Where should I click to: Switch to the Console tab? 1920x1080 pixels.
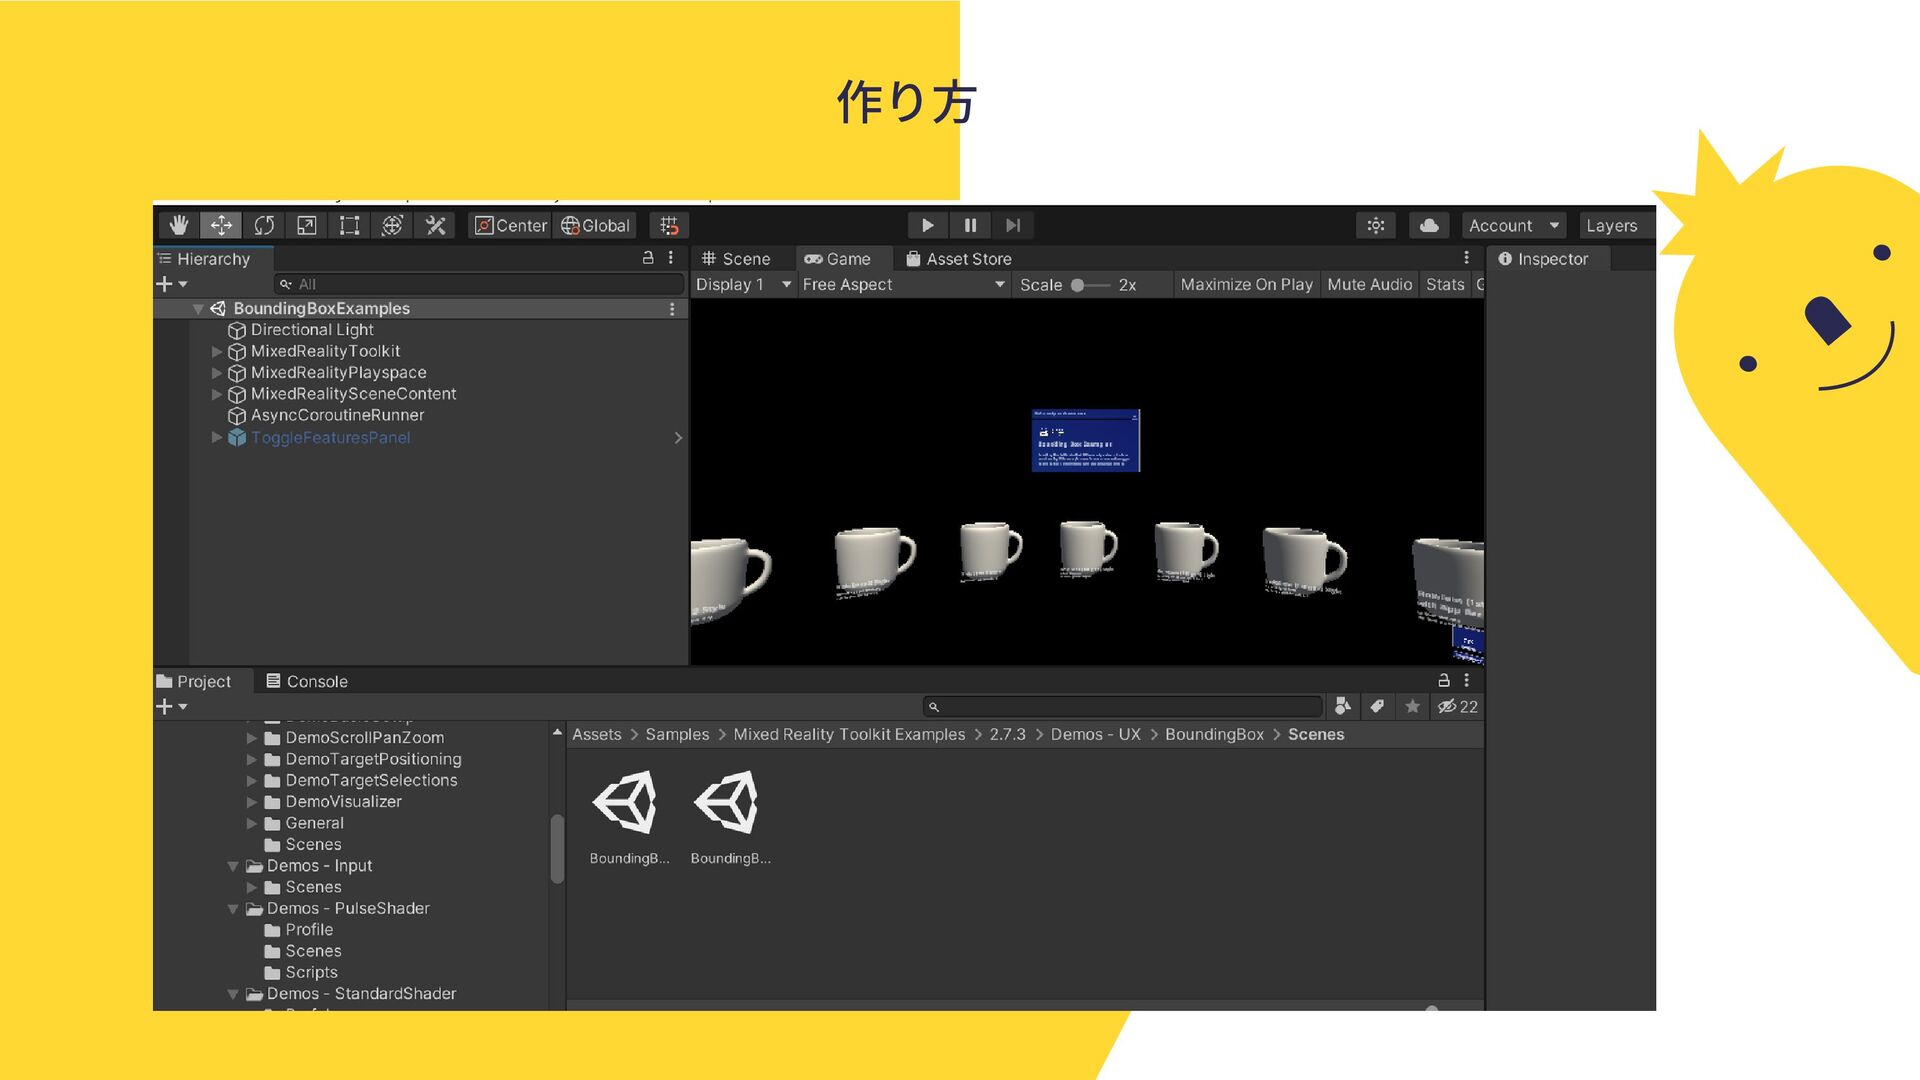point(307,682)
